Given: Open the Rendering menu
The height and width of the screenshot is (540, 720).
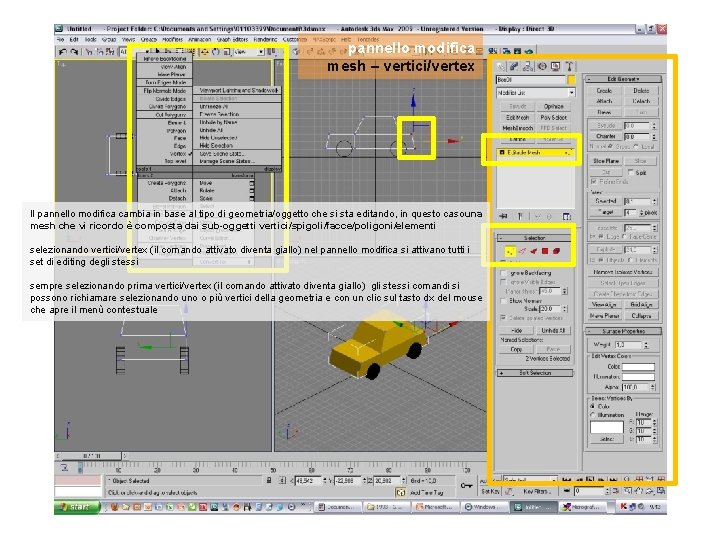Looking at the screenshot, I should 265,40.
